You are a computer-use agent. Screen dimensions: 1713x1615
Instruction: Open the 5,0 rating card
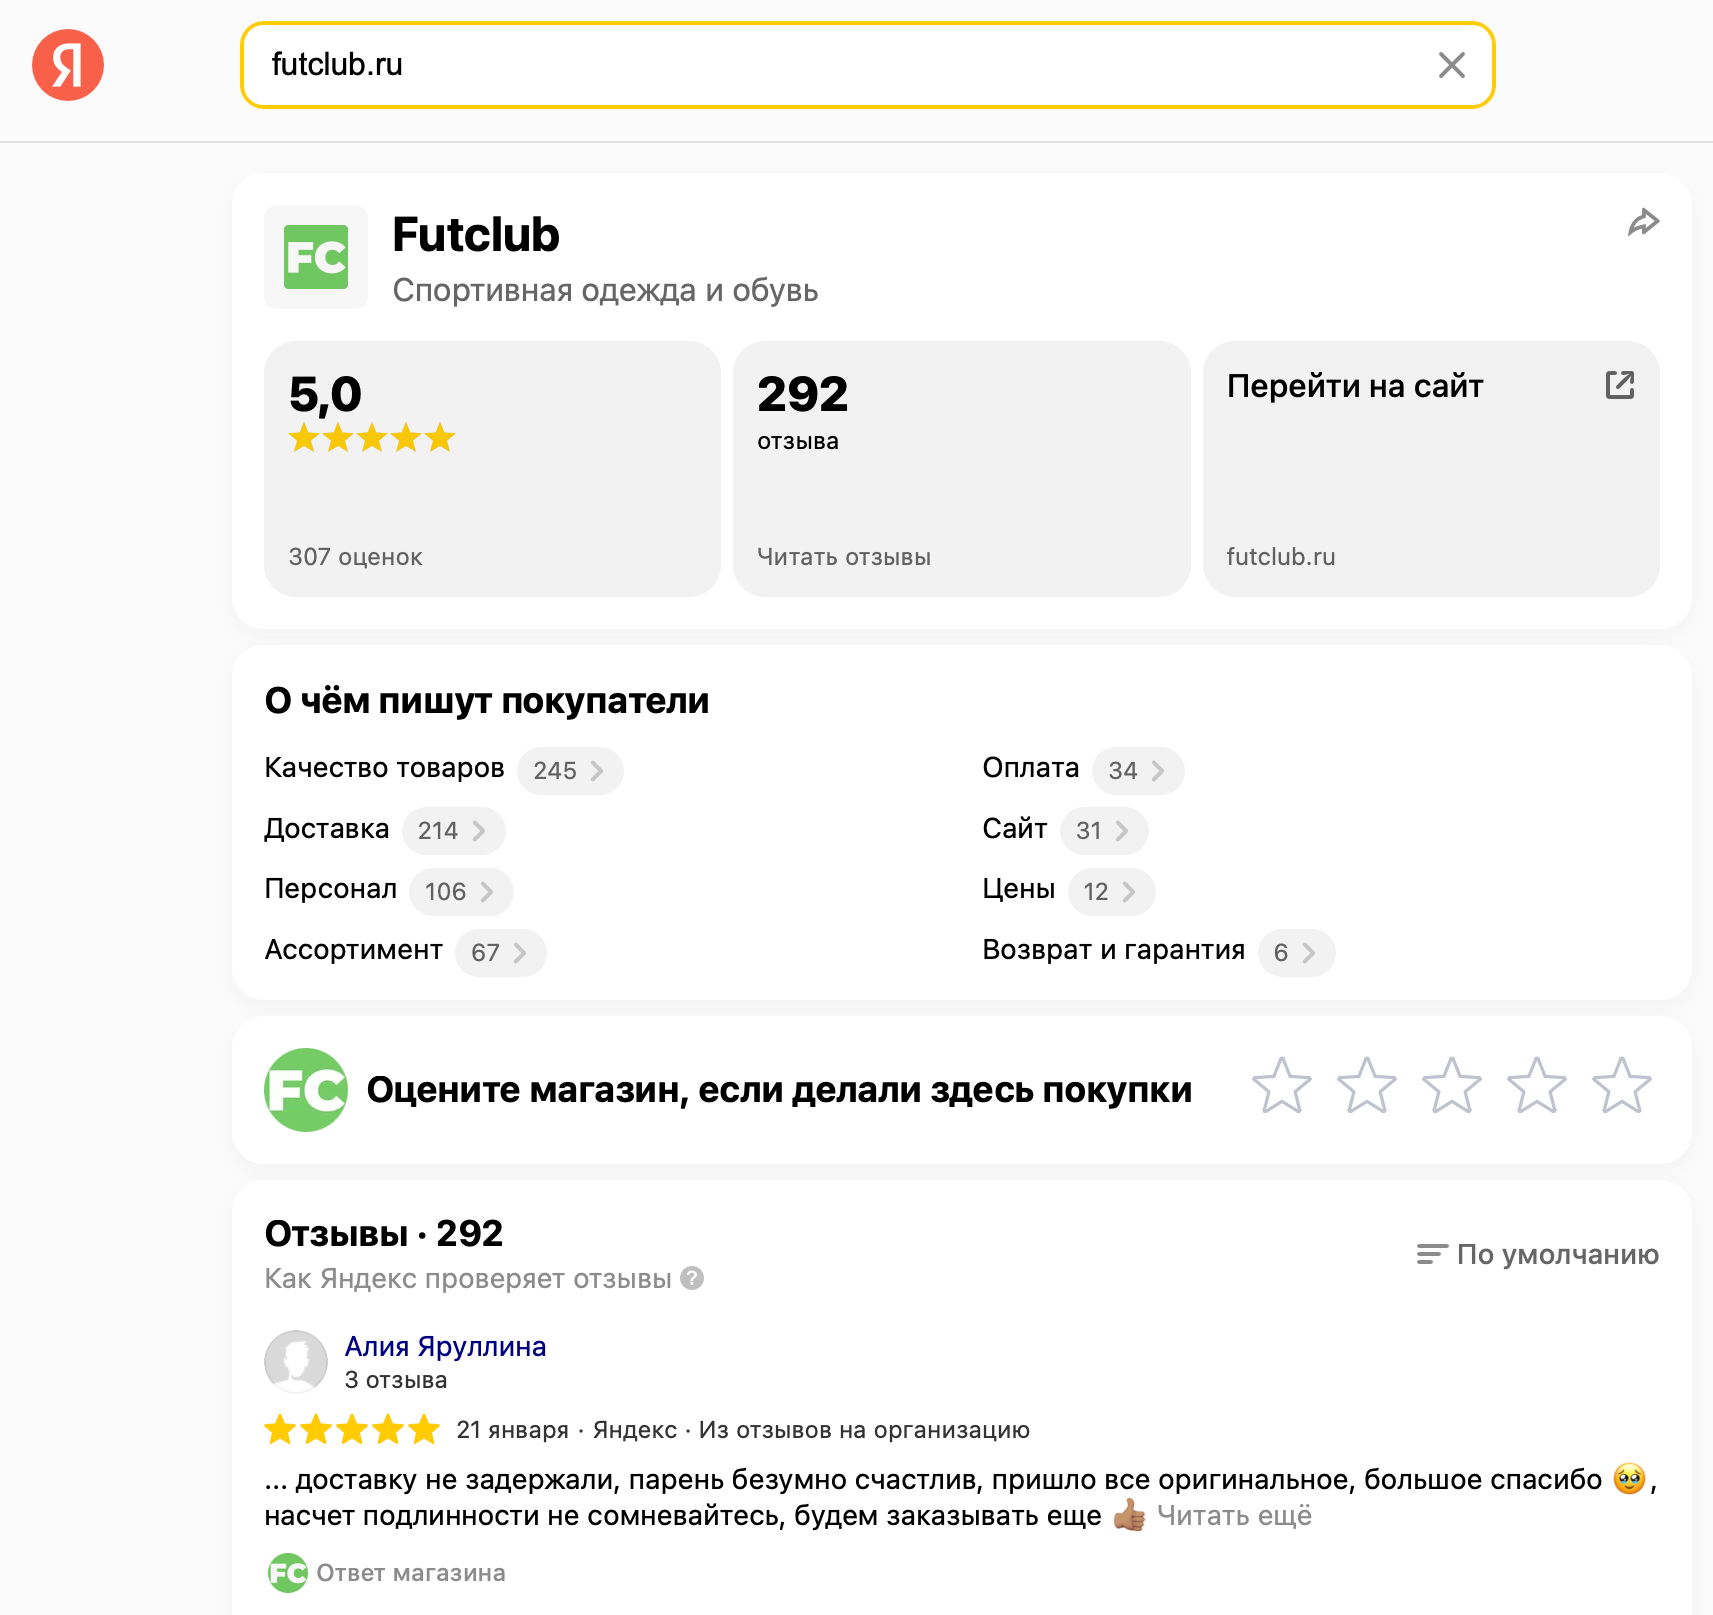point(492,469)
